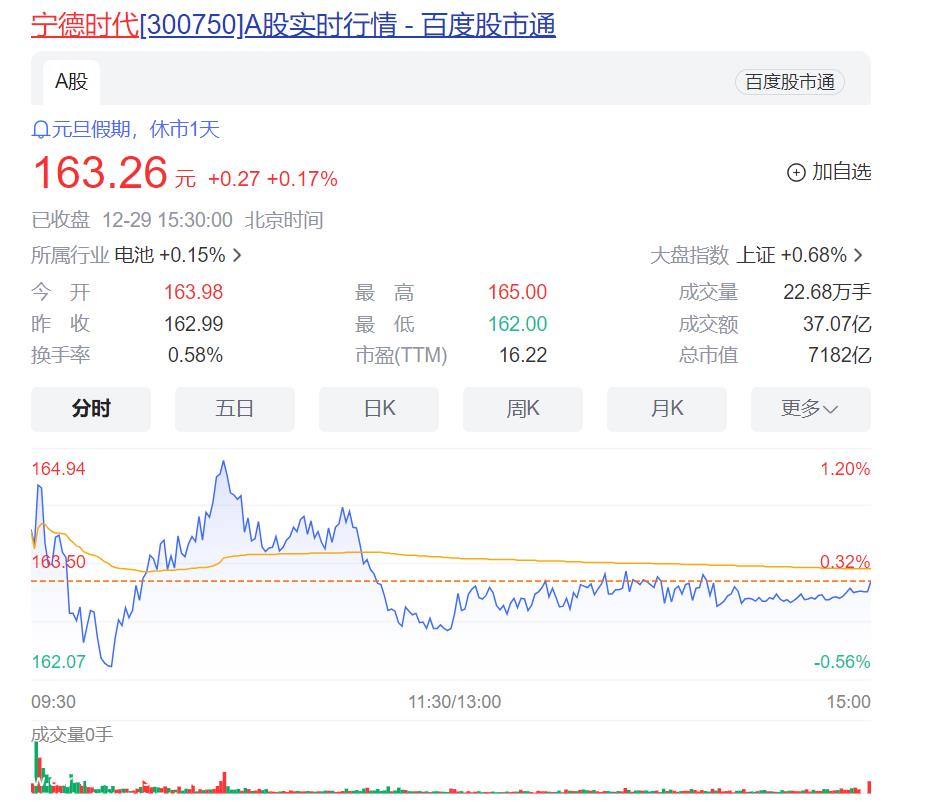Click 换手率 value 0.58%
Viewport: 925px width, 810px height.
(x=195, y=355)
